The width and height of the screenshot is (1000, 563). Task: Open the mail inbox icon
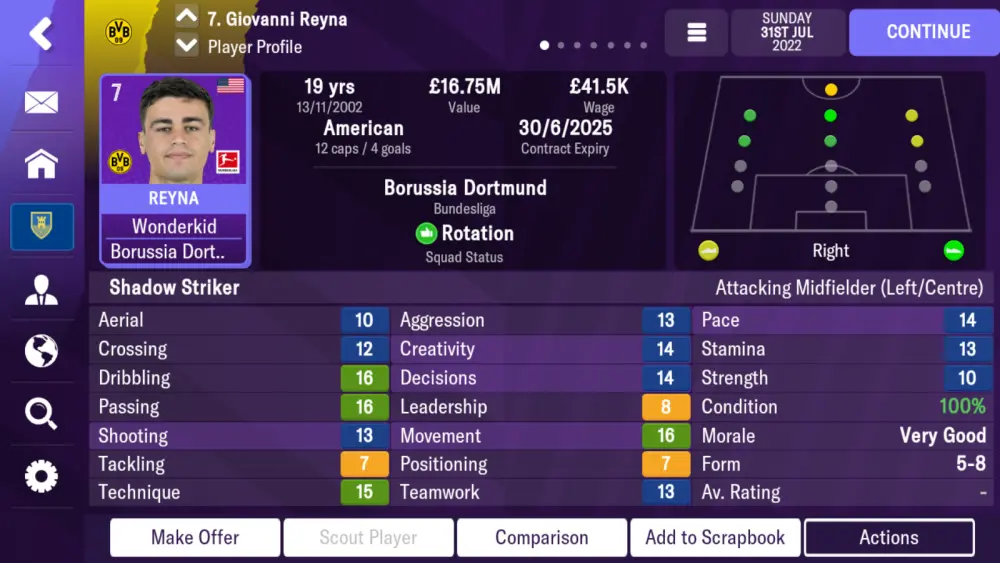(x=41, y=101)
